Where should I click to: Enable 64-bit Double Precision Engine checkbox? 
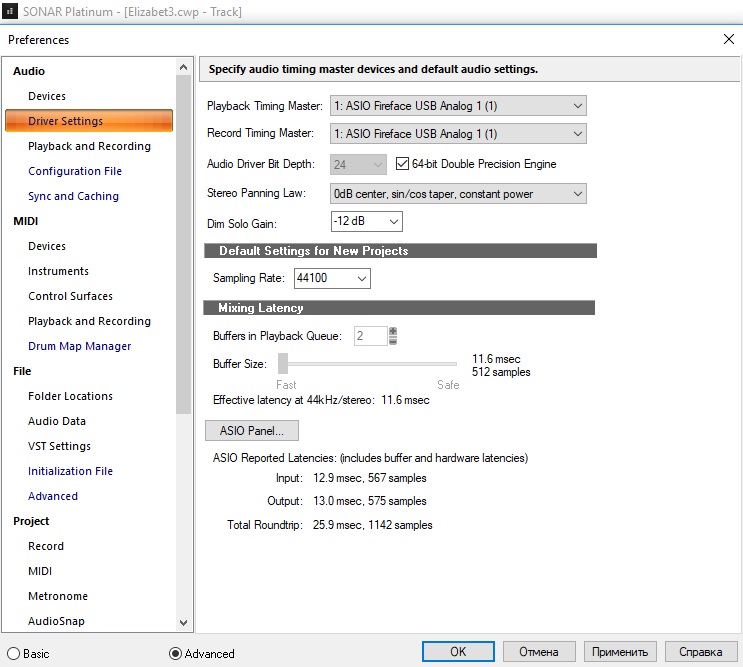(402, 164)
